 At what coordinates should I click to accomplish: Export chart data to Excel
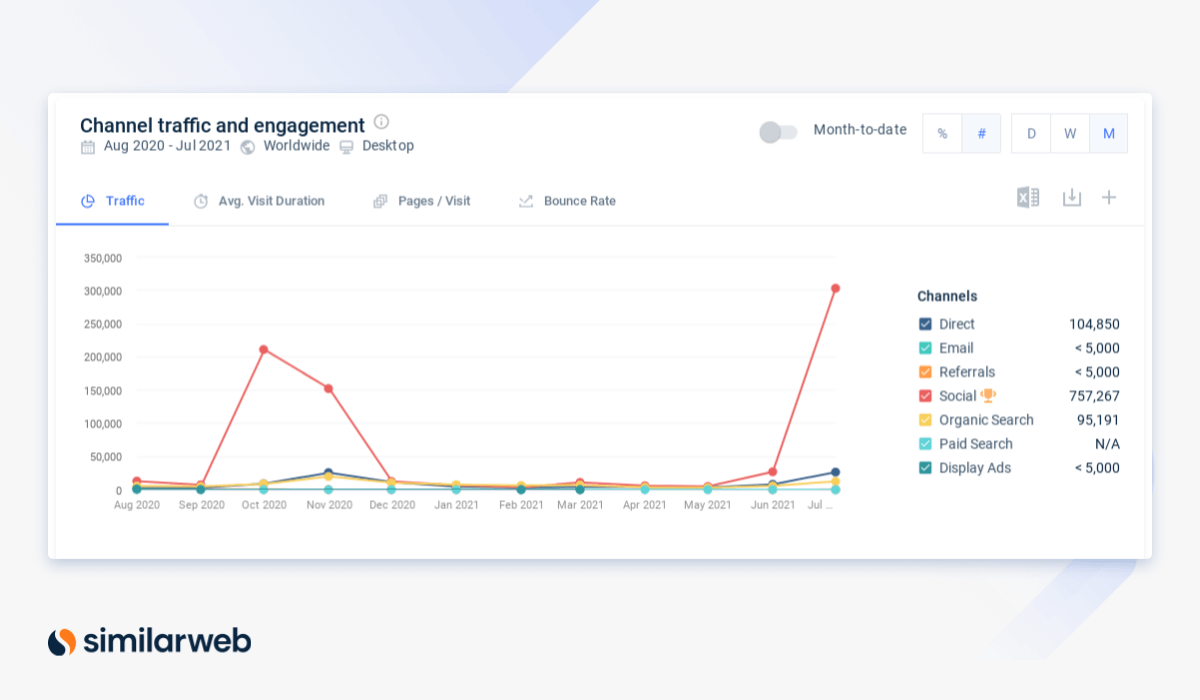(1028, 198)
